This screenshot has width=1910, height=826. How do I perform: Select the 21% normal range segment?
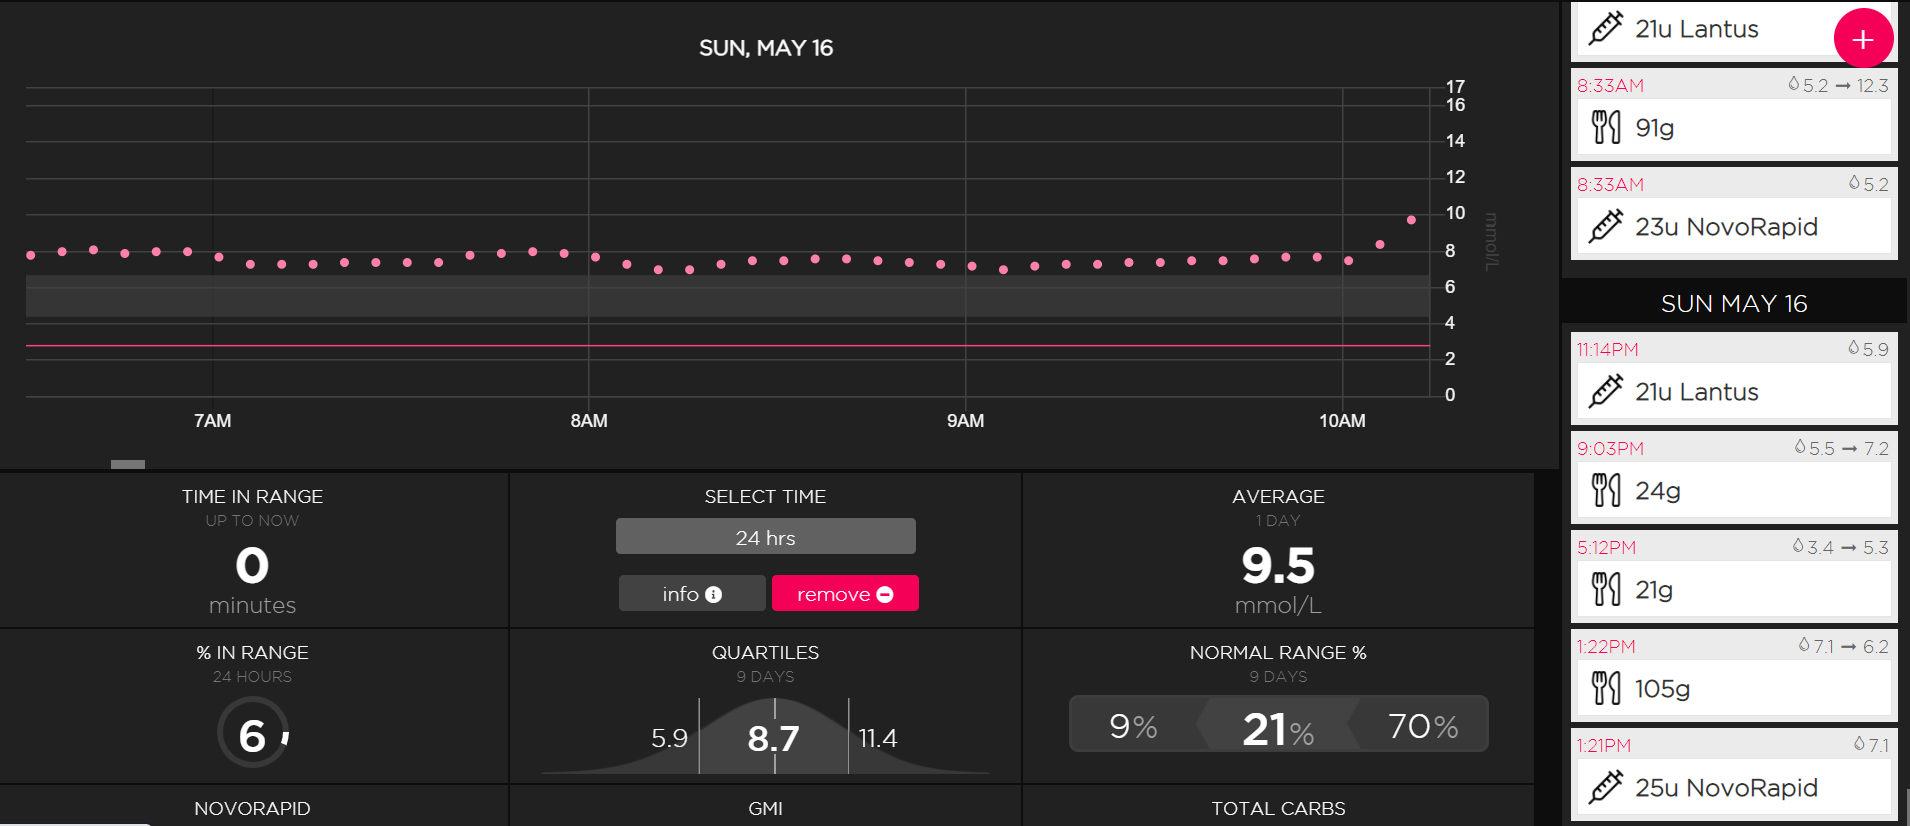1277,727
